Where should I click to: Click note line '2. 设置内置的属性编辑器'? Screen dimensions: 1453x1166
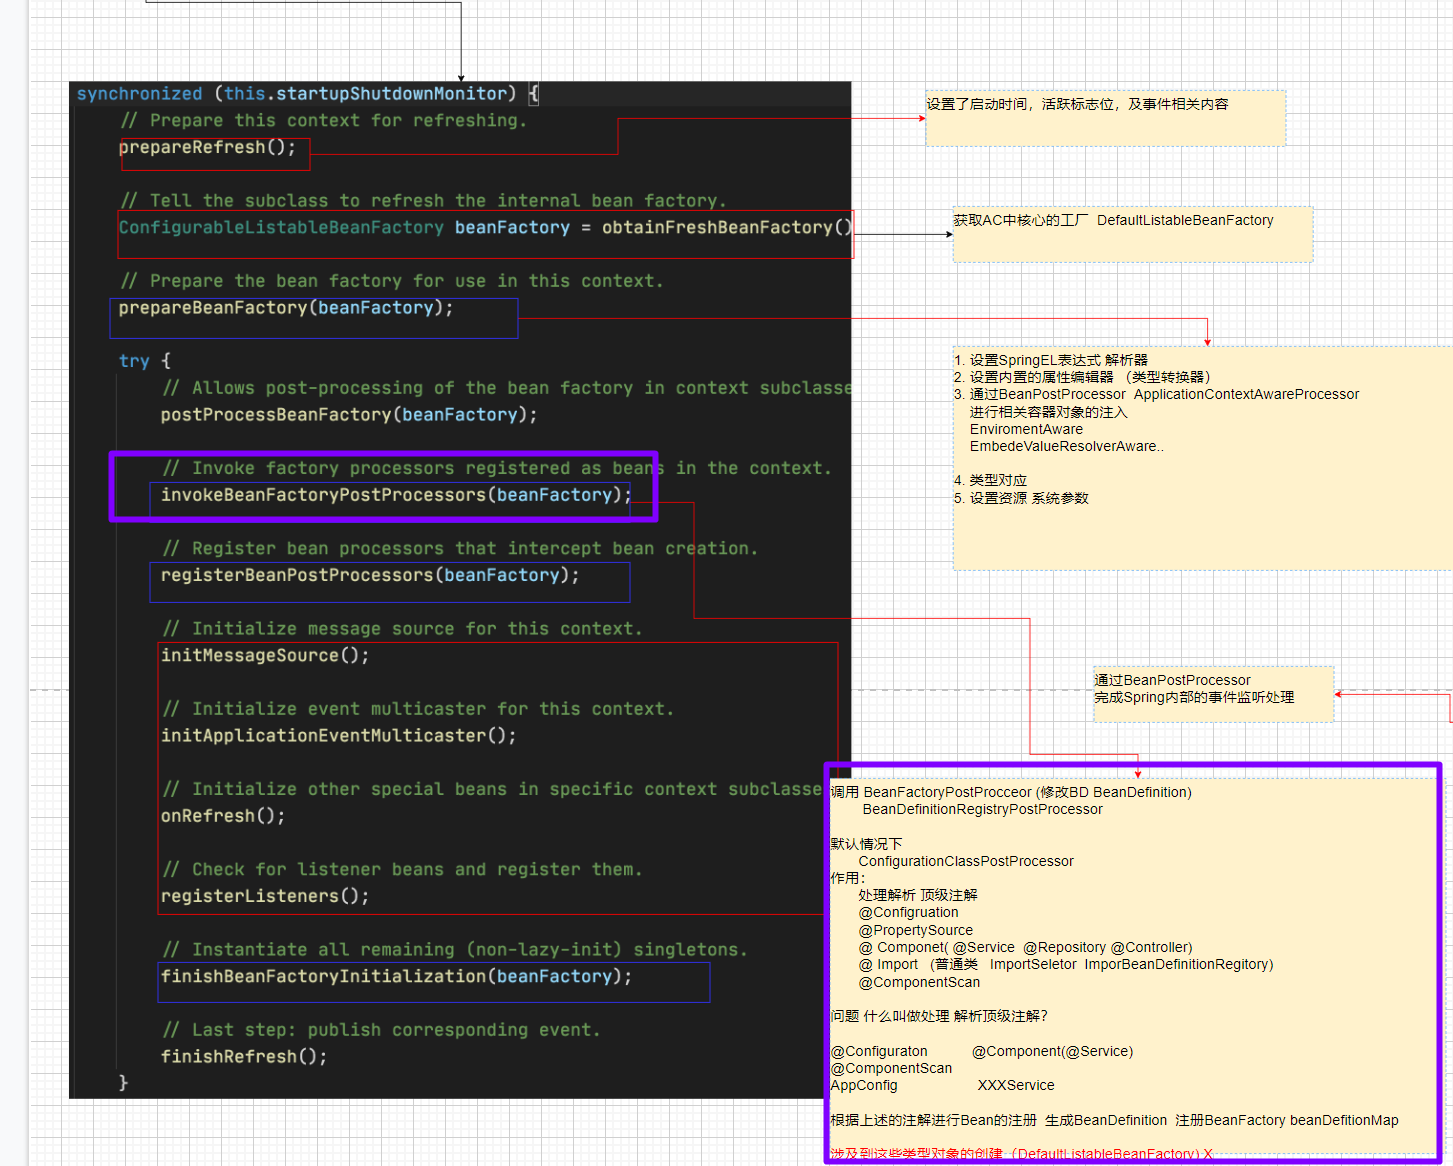[x=1033, y=377]
